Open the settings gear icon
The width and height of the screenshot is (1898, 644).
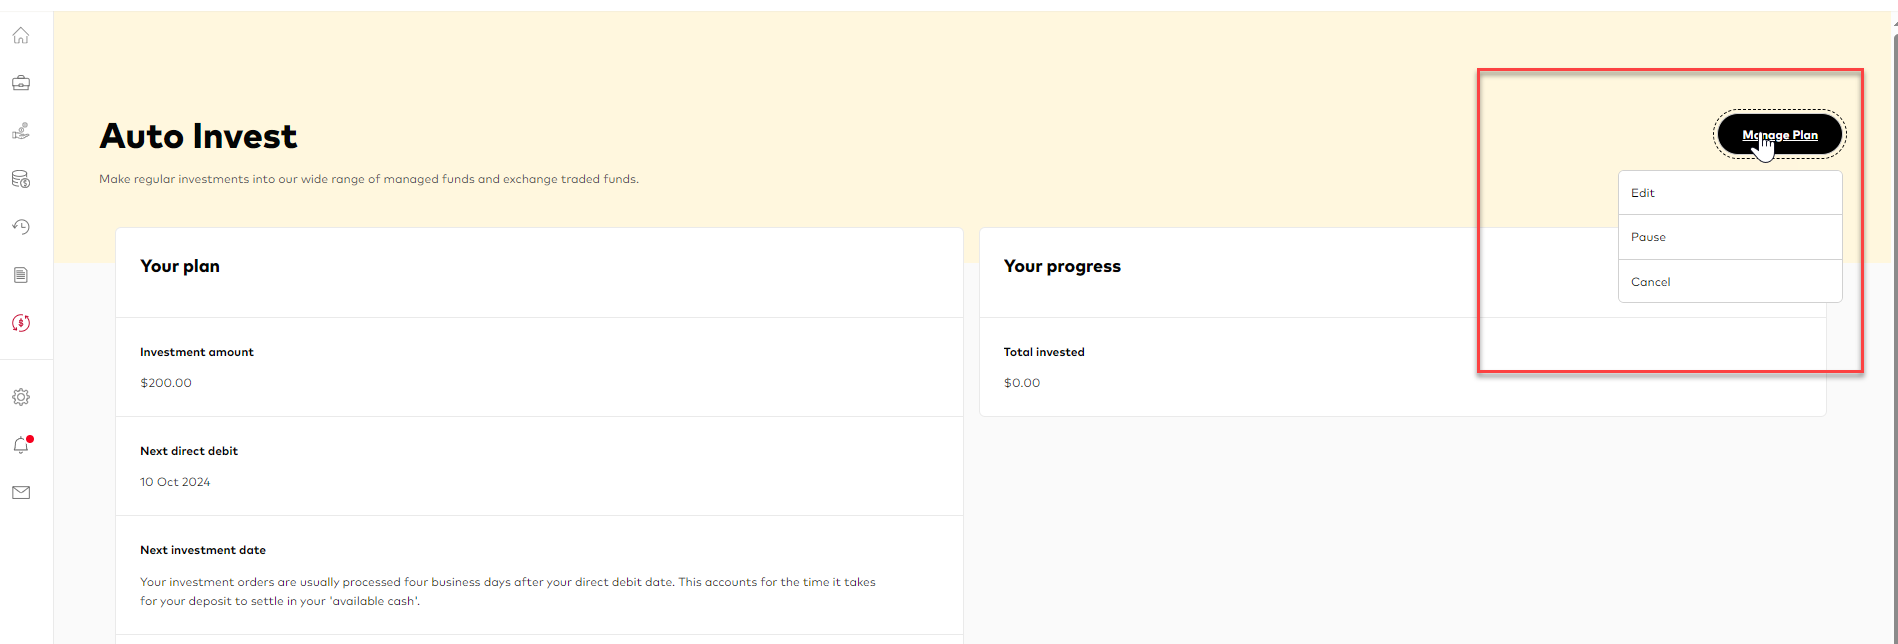coord(21,397)
